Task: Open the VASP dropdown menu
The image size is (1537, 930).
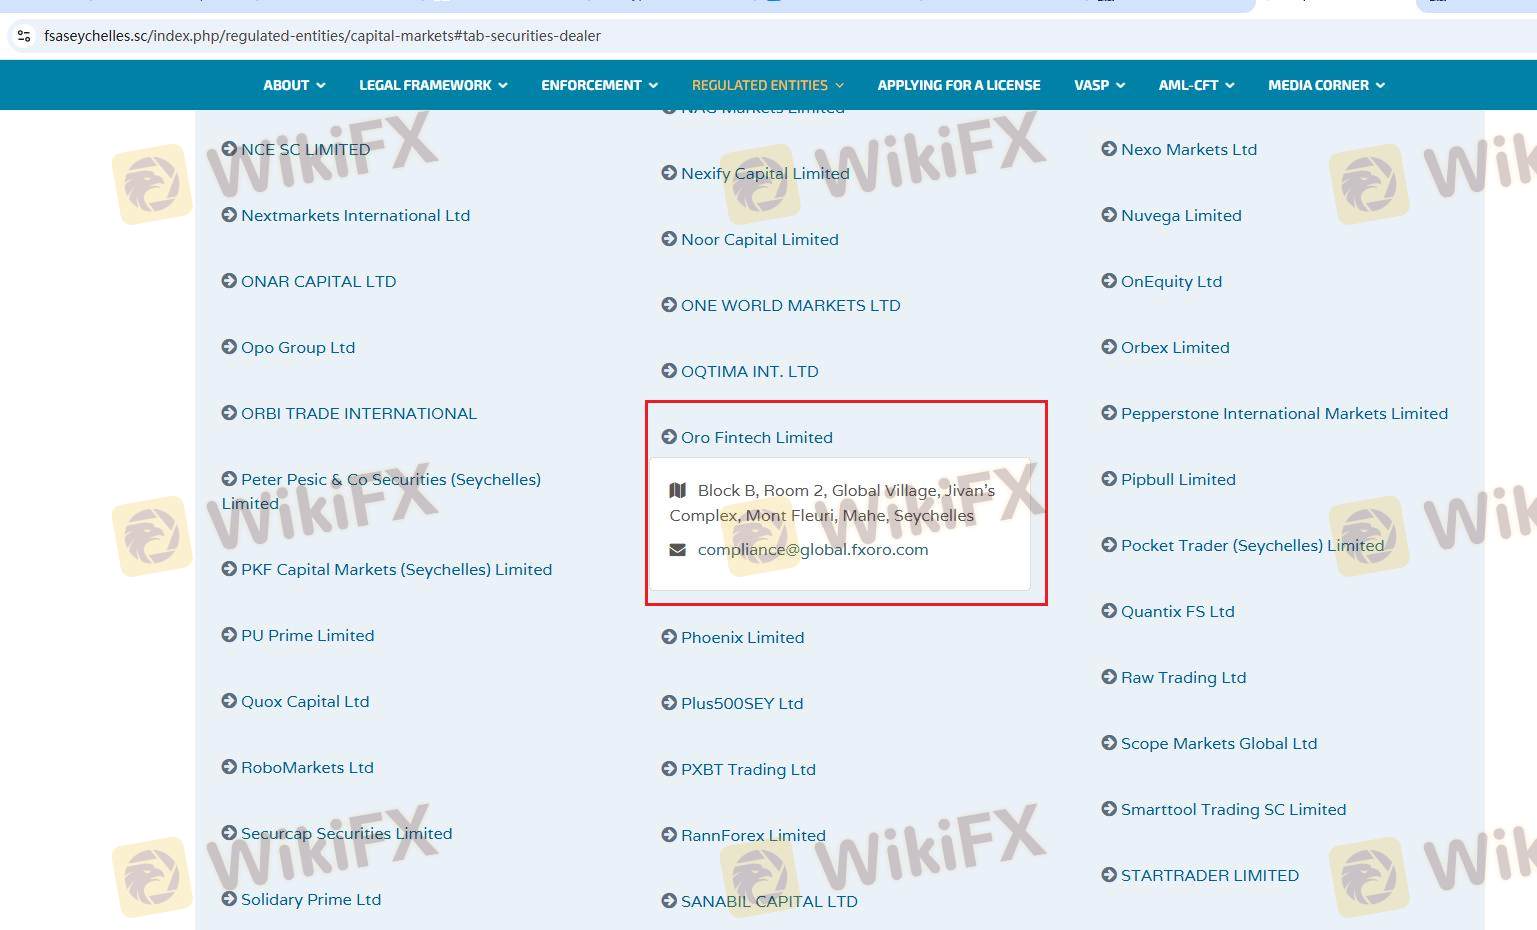Action: (x=1099, y=85)
